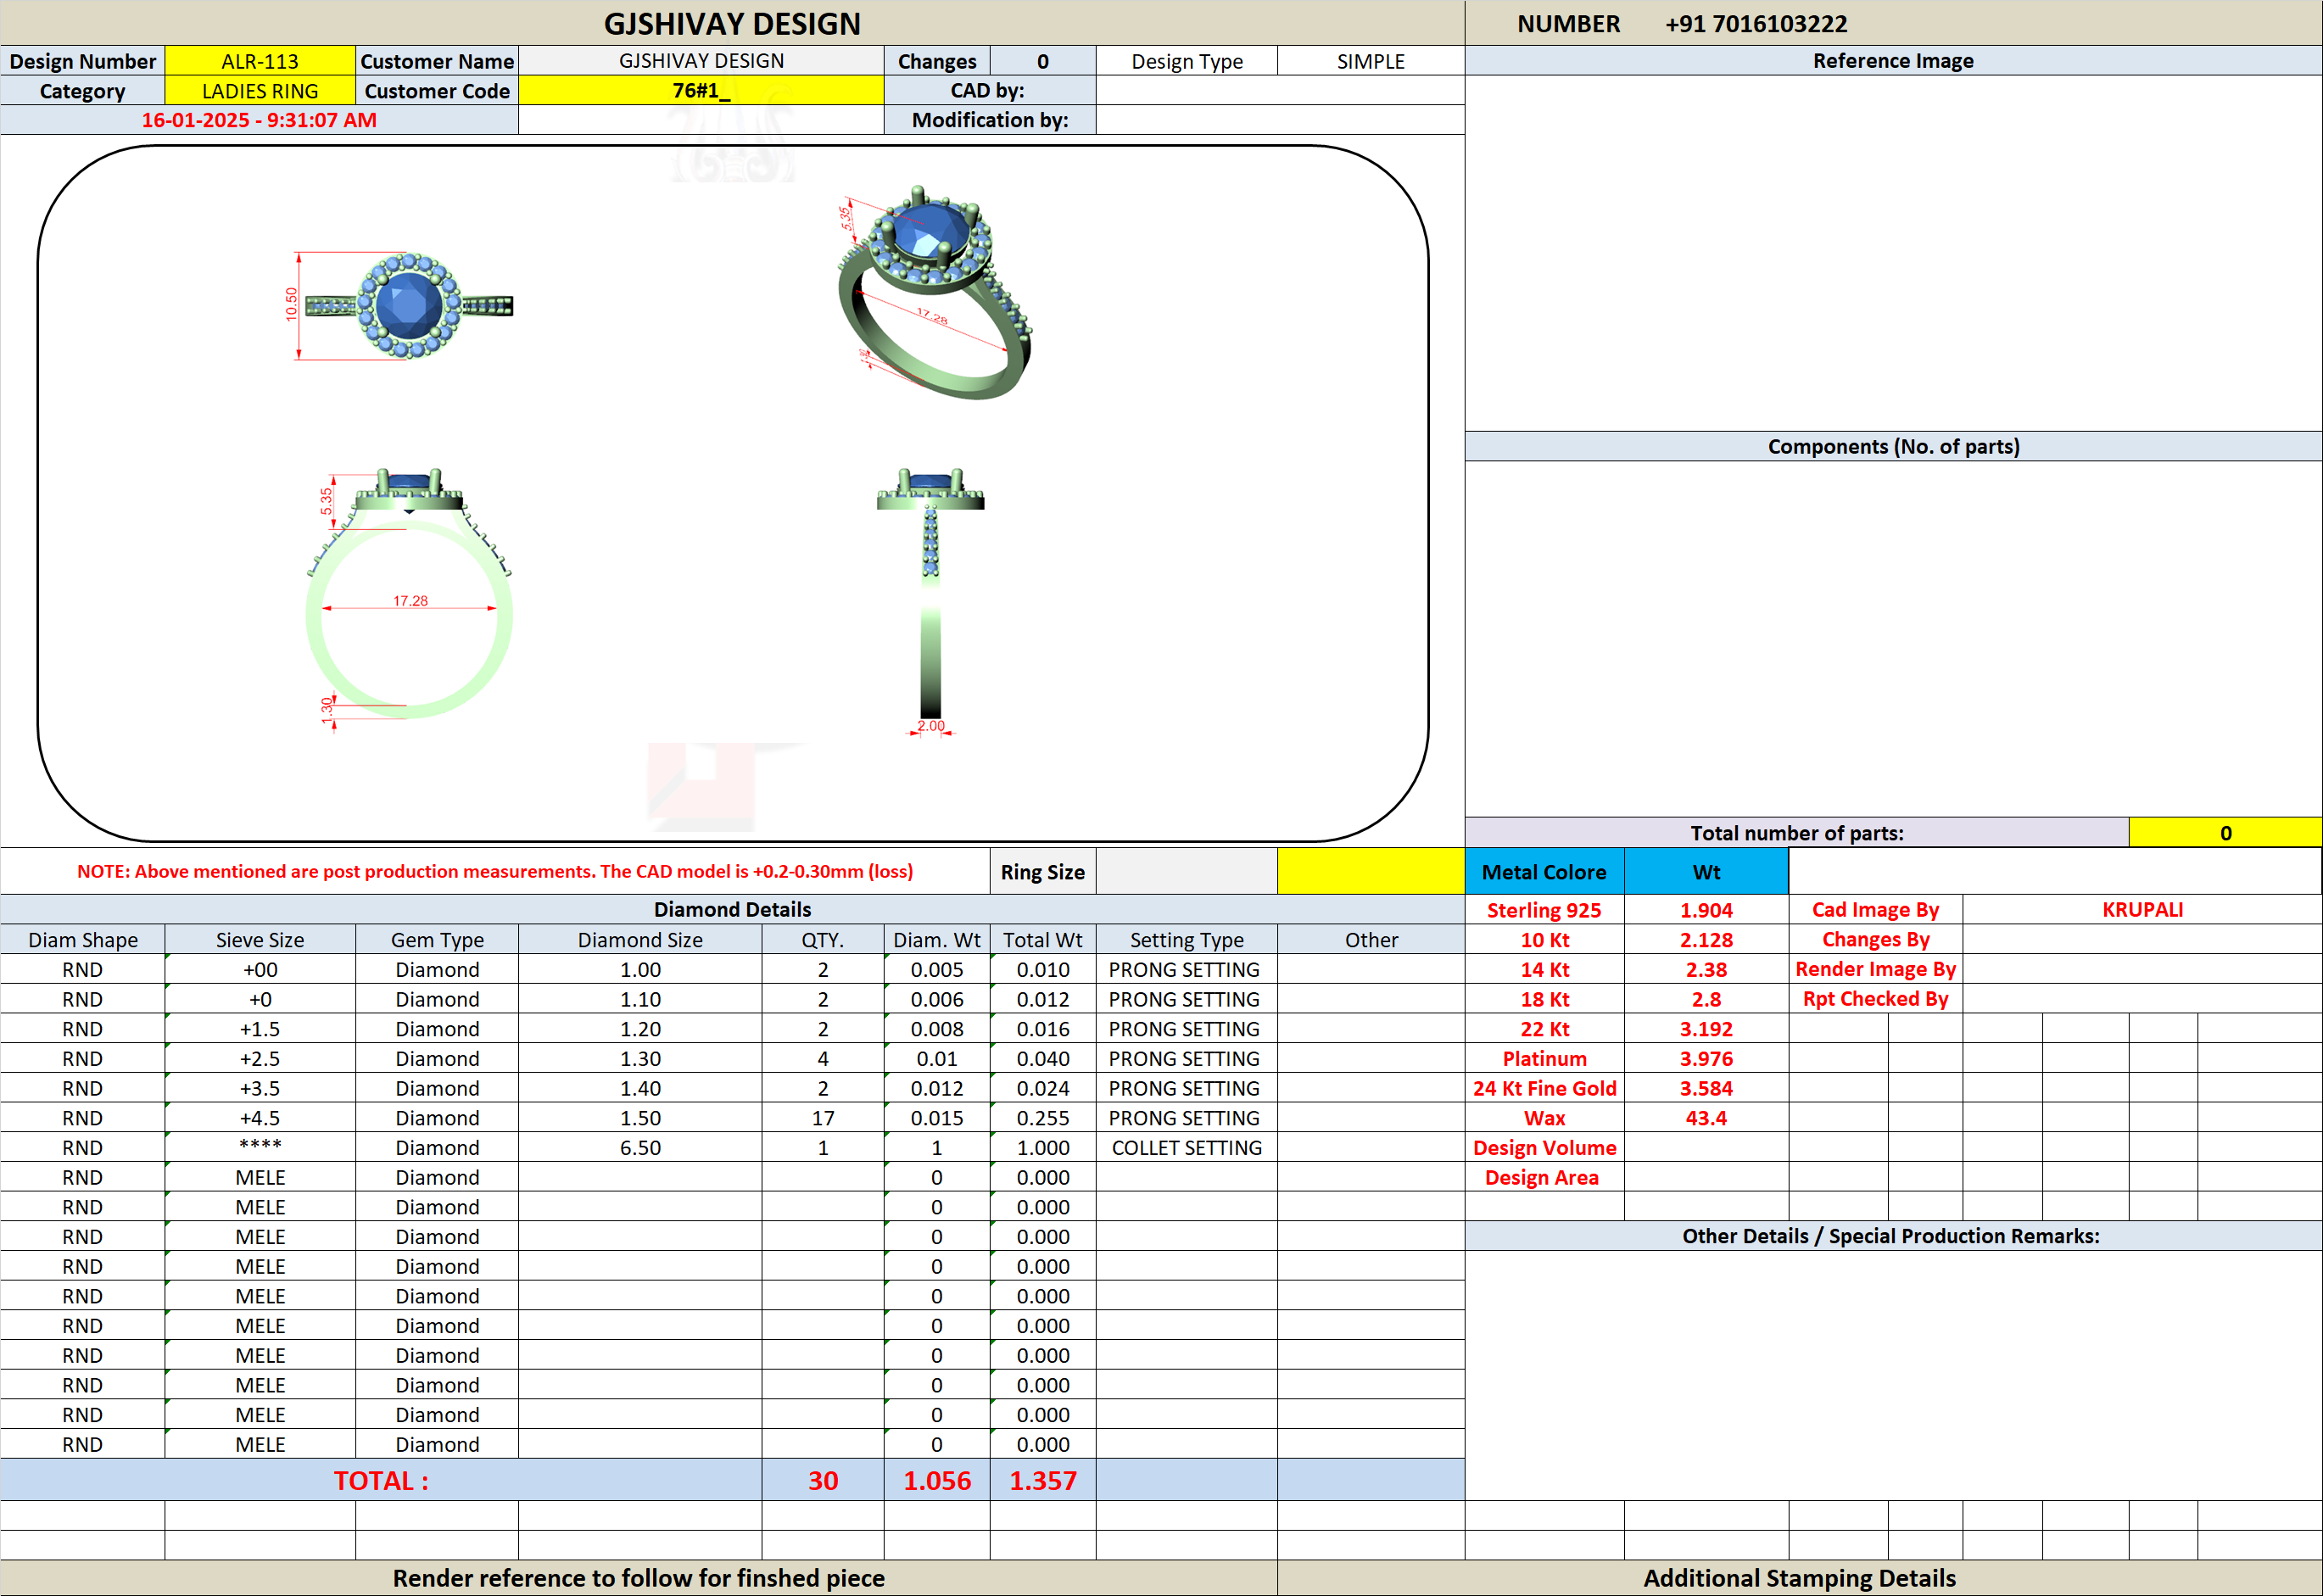Click the red post production NOTE text
Viewport: 2323px width, 1596px height.
pos(495,871)
